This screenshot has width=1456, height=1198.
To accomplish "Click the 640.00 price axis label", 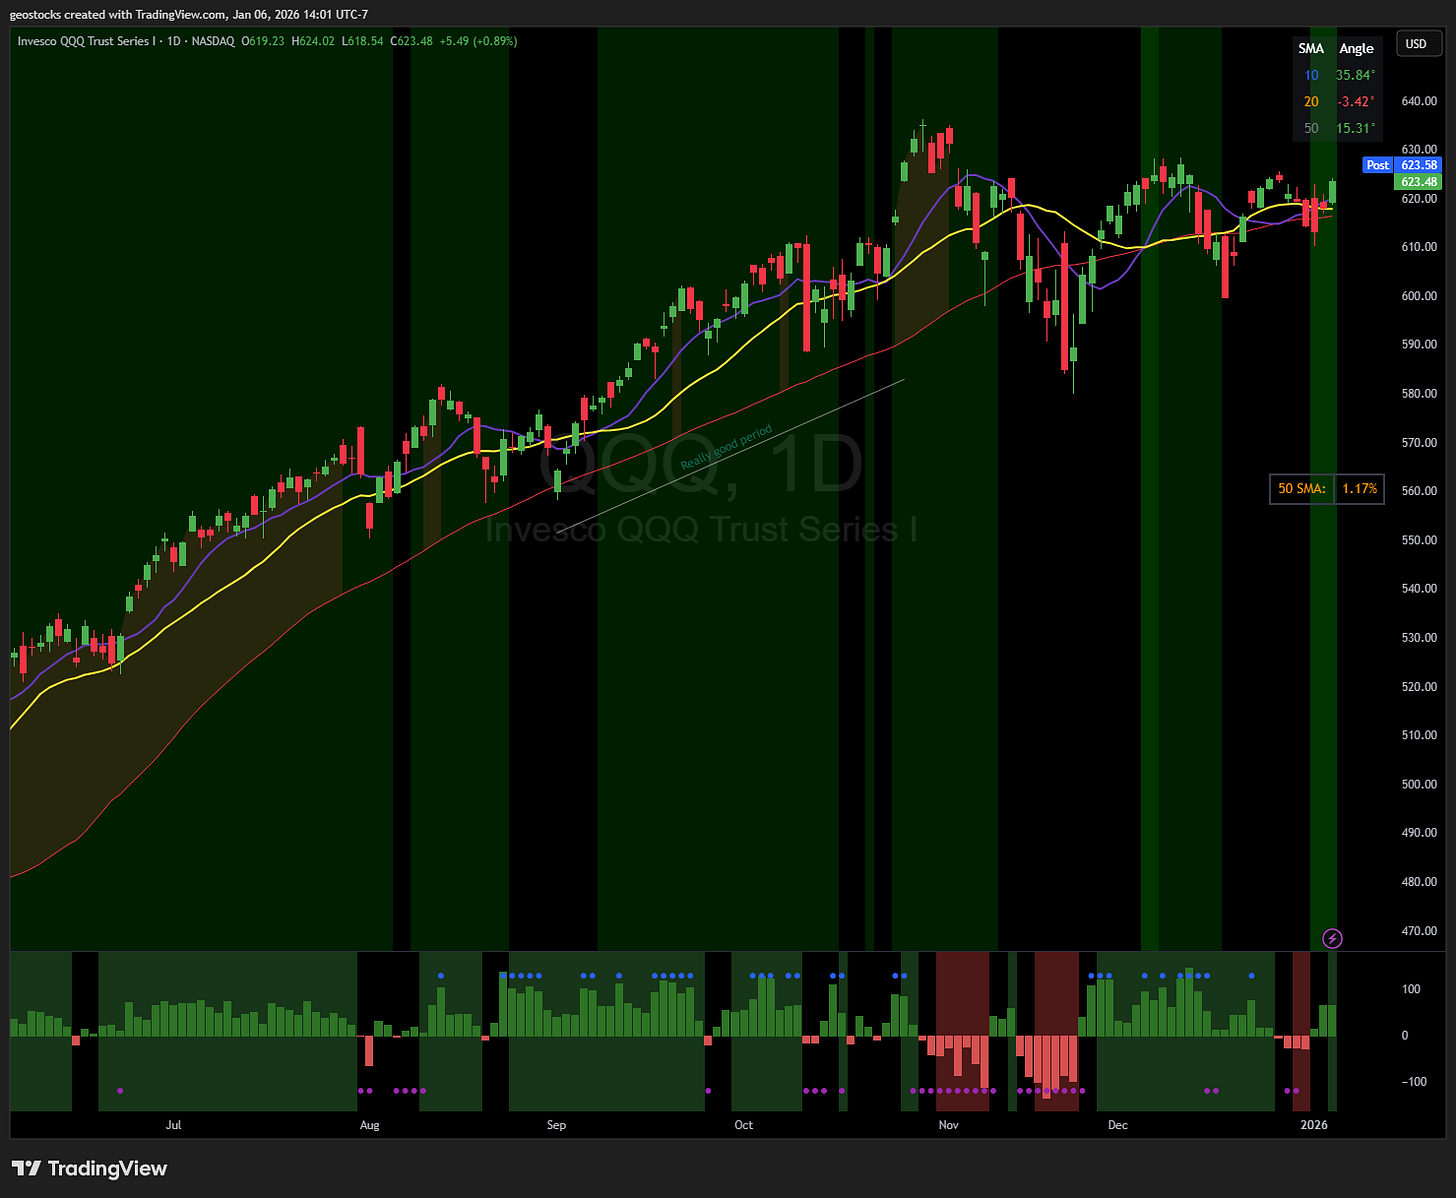I will click(x=1419, y=101).
